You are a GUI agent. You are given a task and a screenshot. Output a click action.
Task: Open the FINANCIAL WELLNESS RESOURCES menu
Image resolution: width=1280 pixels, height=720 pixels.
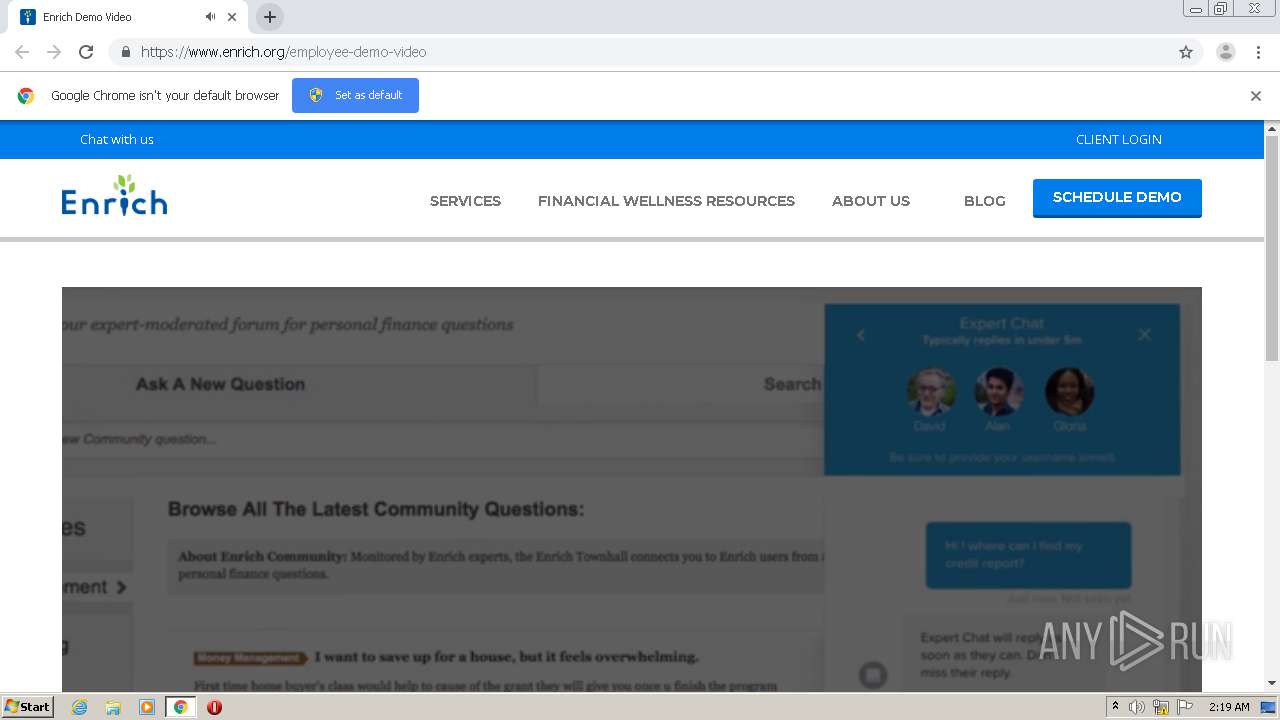click(666, 201)
